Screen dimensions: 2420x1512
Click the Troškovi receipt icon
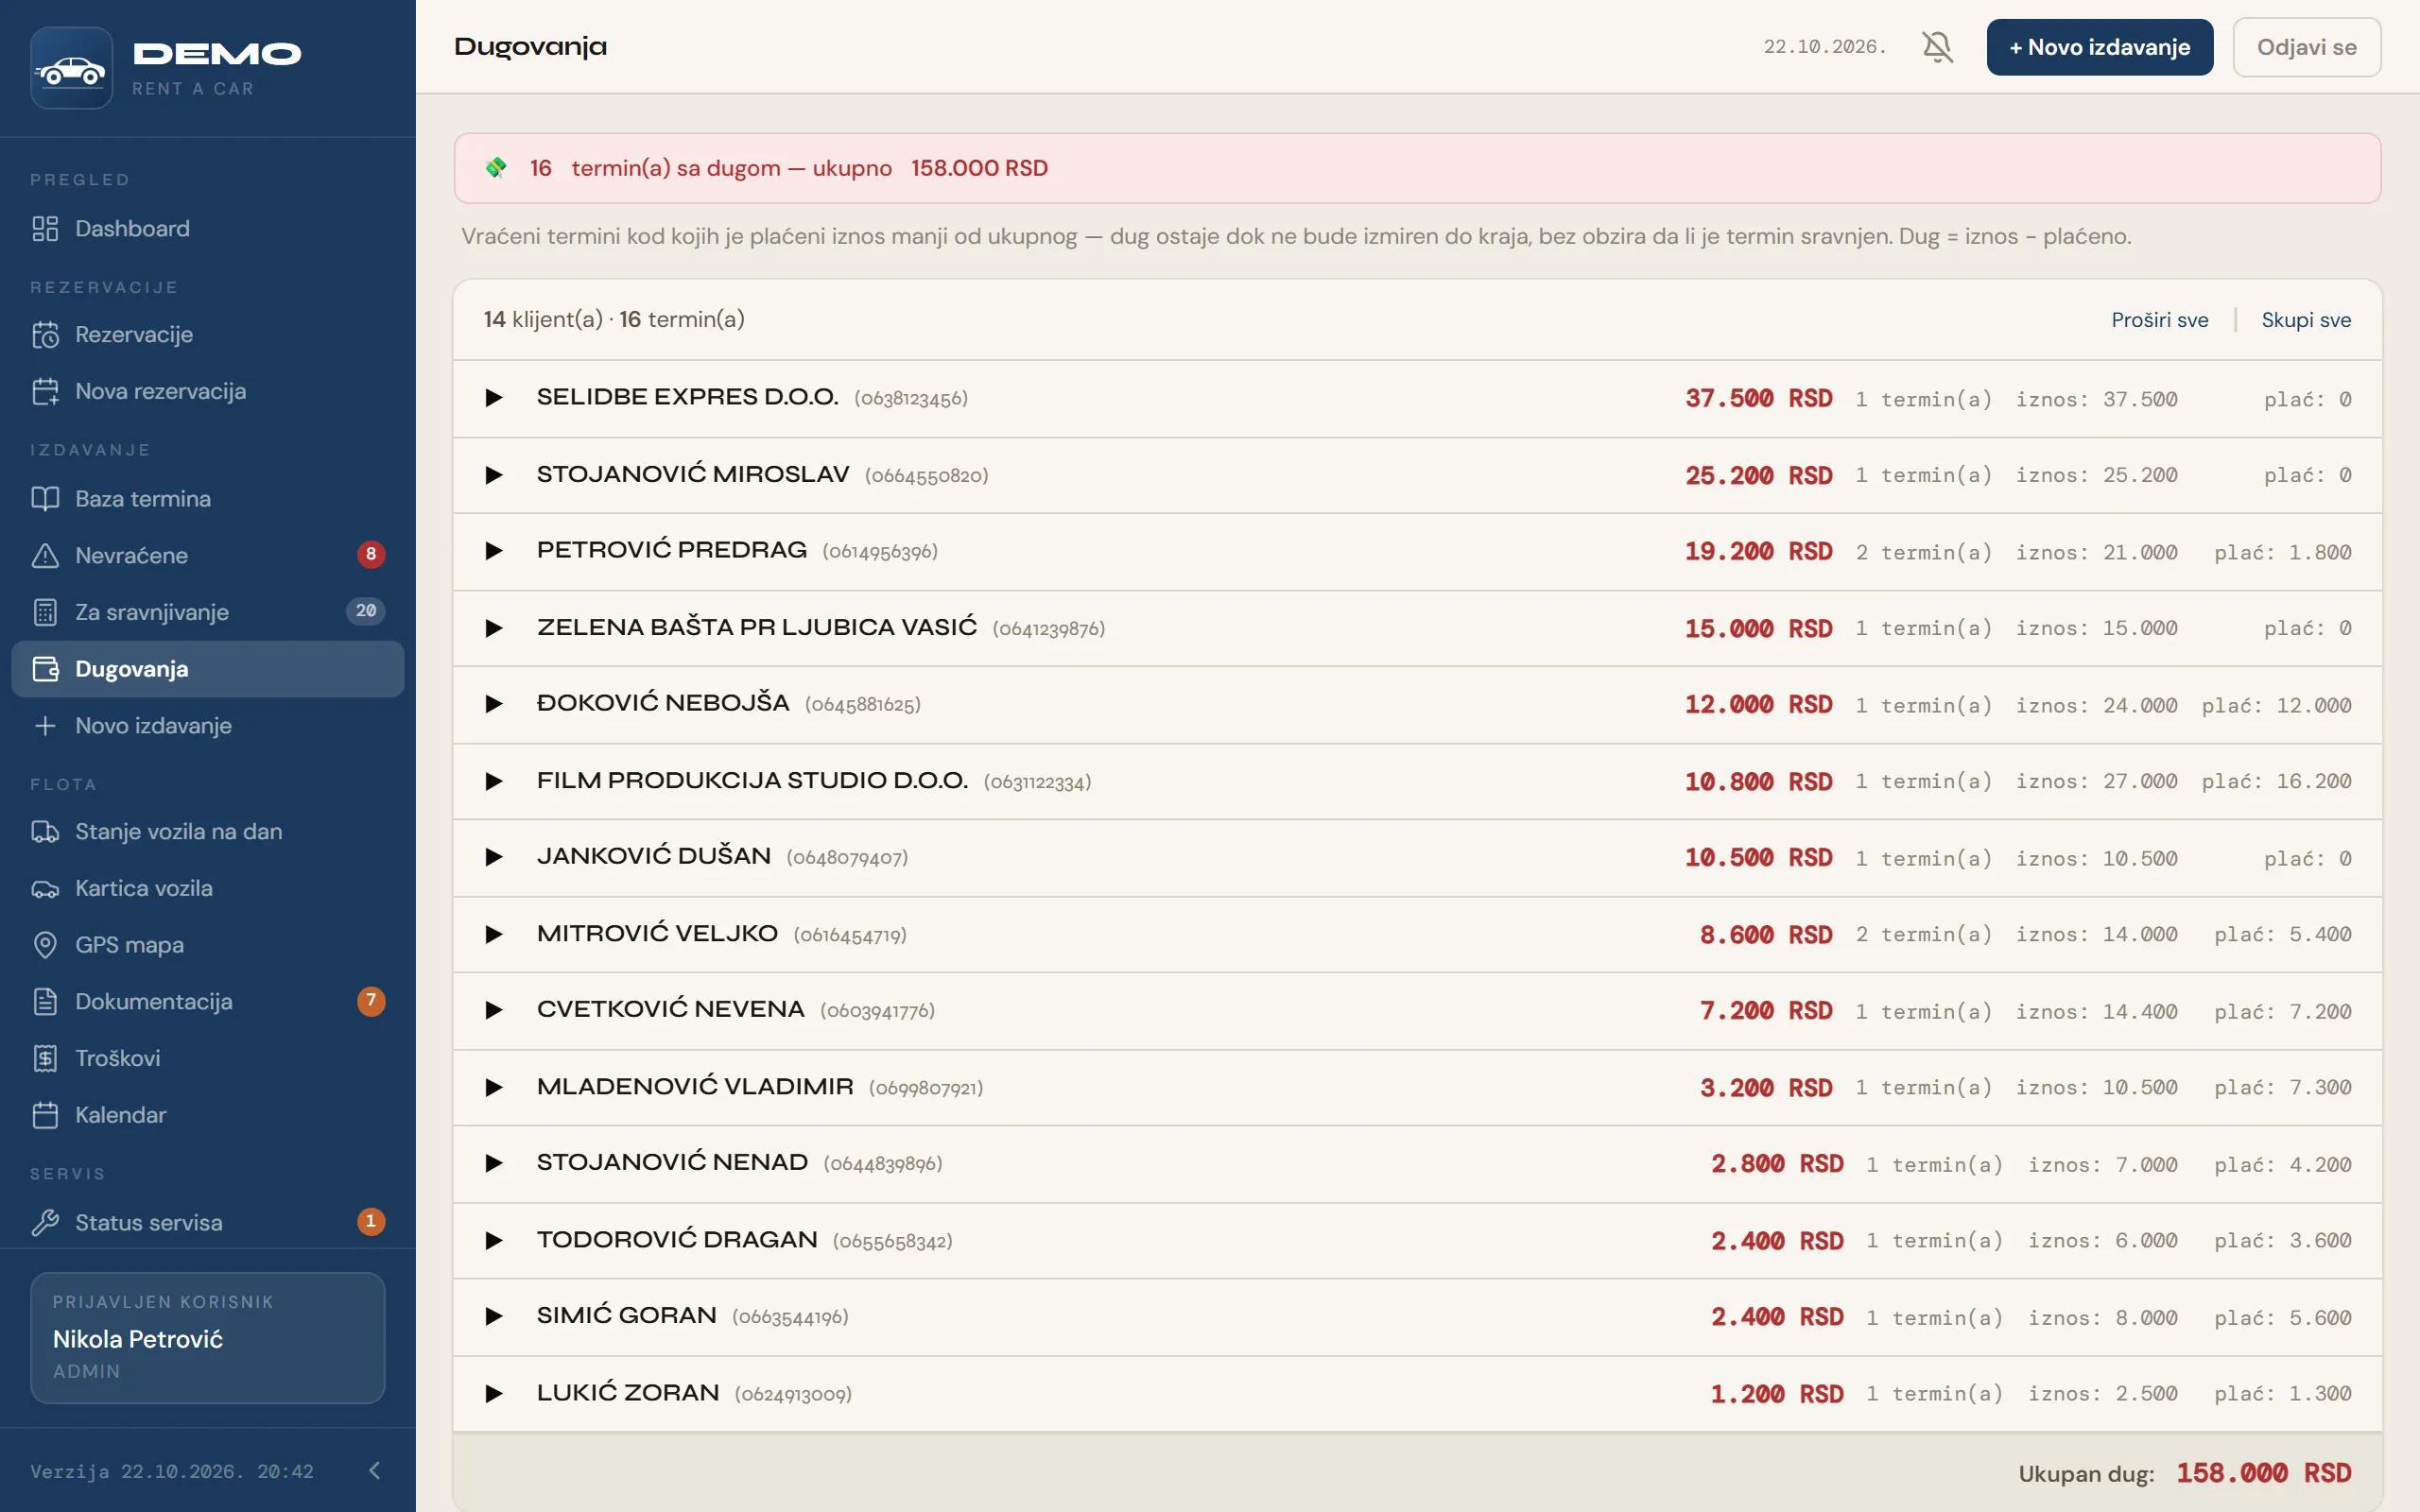pos(45,1058)
